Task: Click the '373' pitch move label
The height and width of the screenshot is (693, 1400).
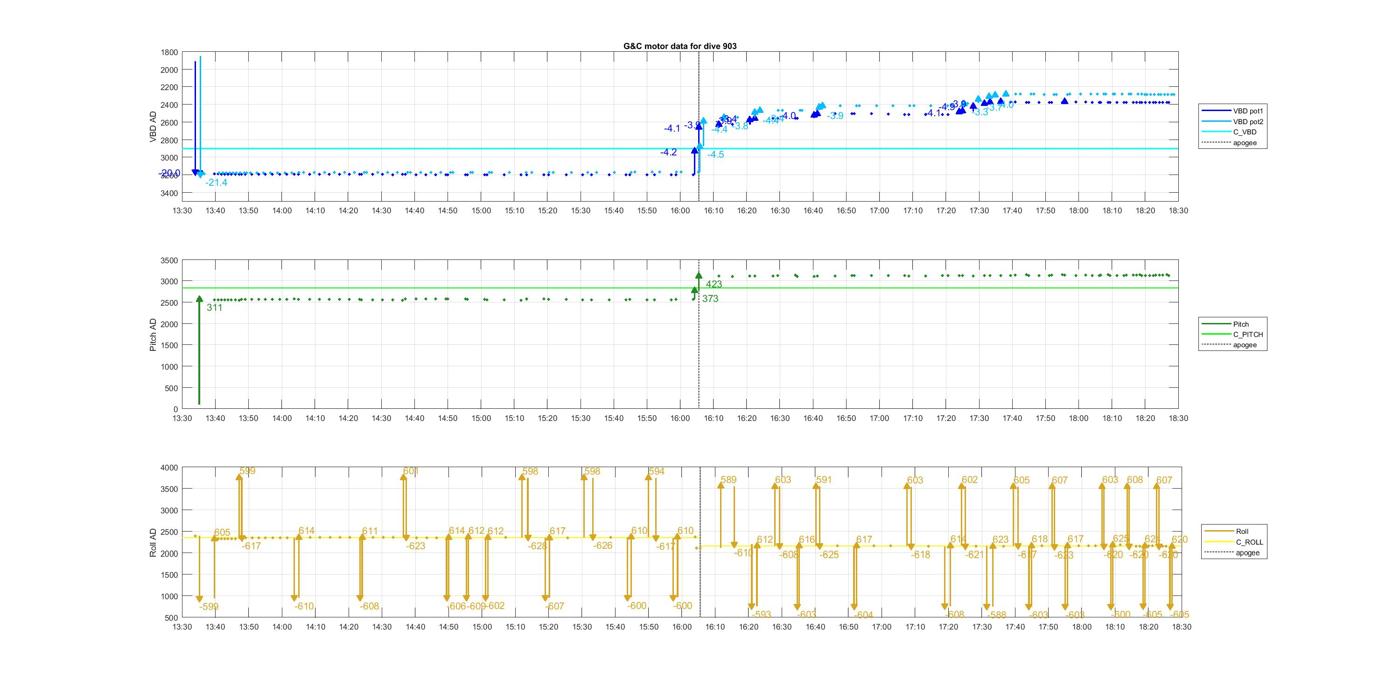Action: 710,298
